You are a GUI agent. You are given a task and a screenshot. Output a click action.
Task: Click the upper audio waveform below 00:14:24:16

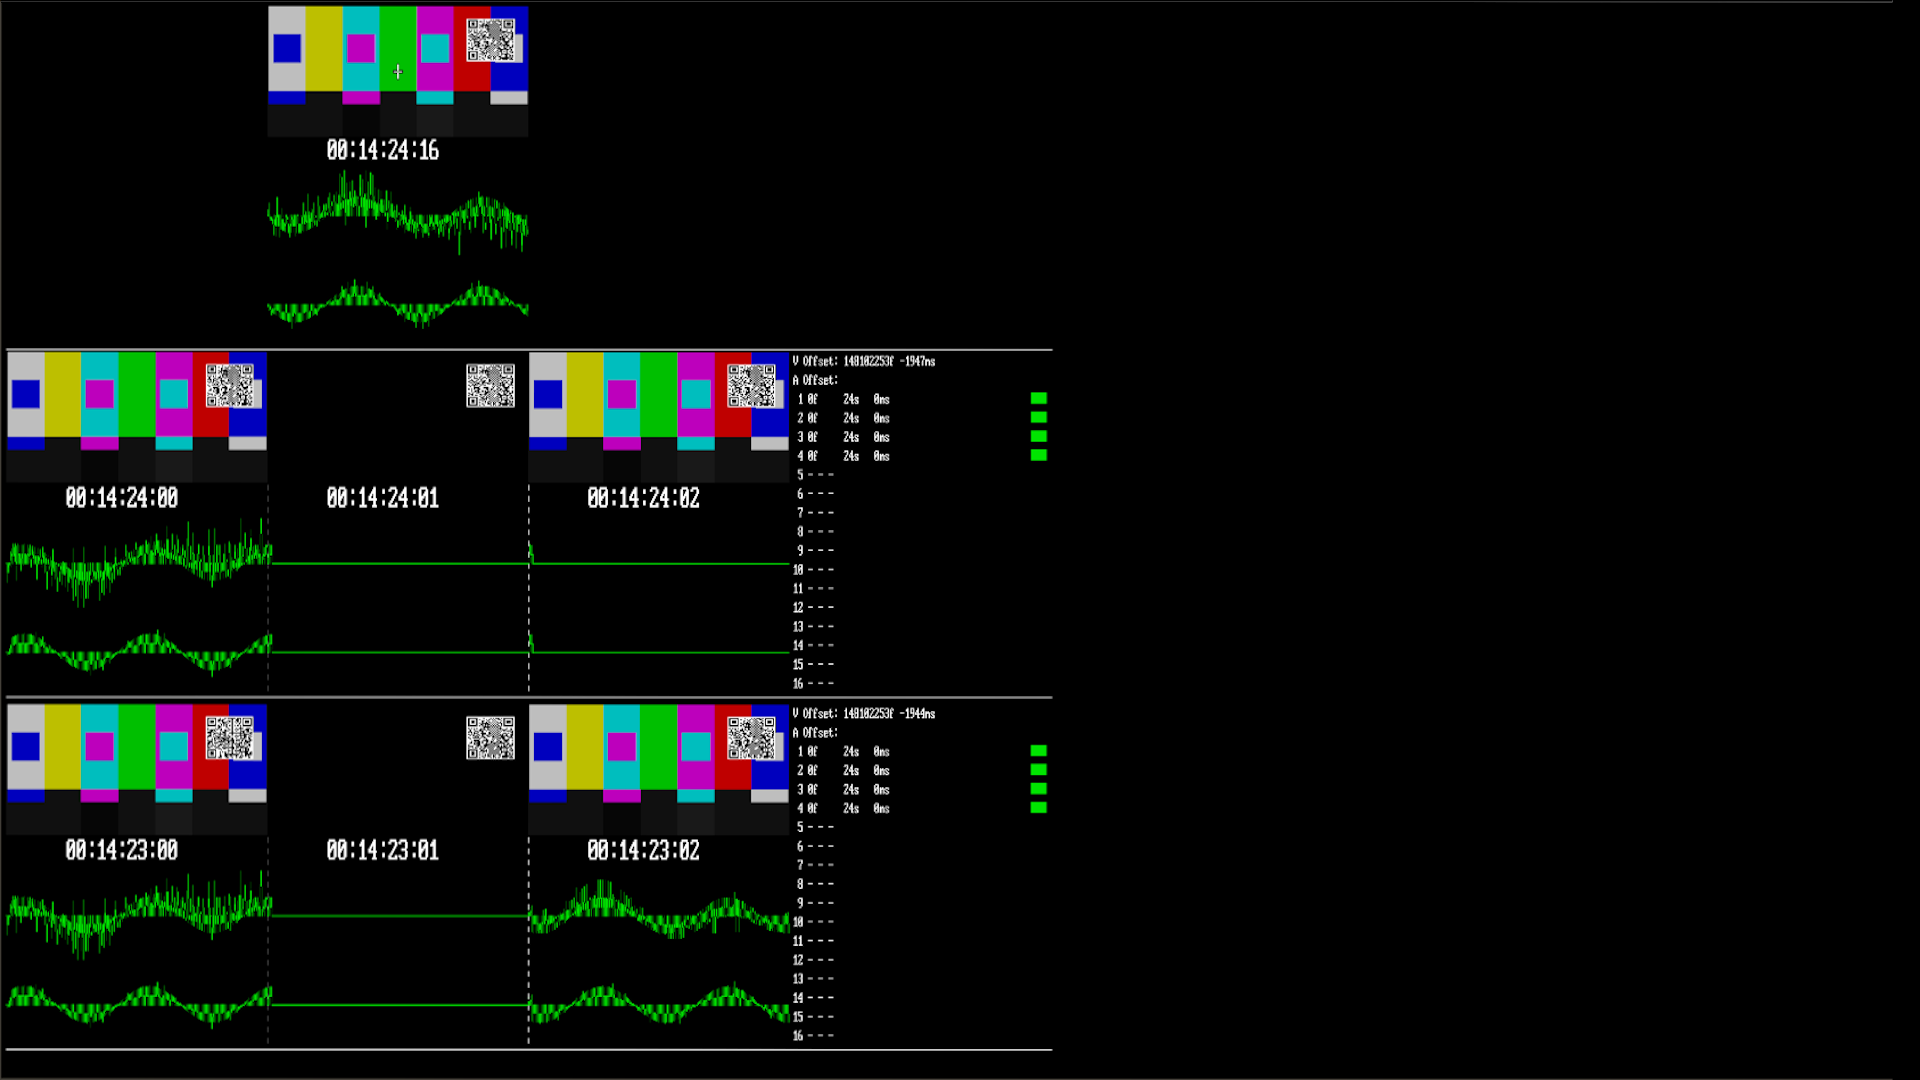(398, 214)
